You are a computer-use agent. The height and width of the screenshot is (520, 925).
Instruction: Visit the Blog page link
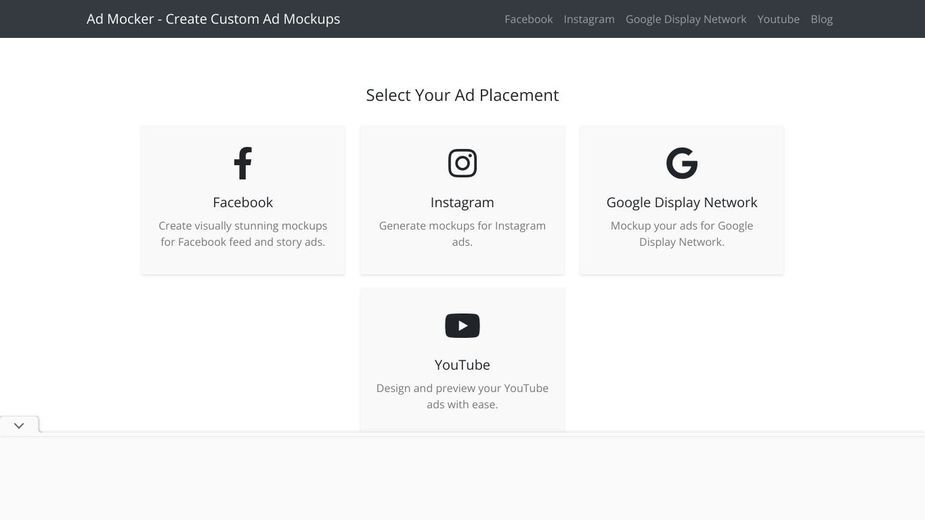821,19
